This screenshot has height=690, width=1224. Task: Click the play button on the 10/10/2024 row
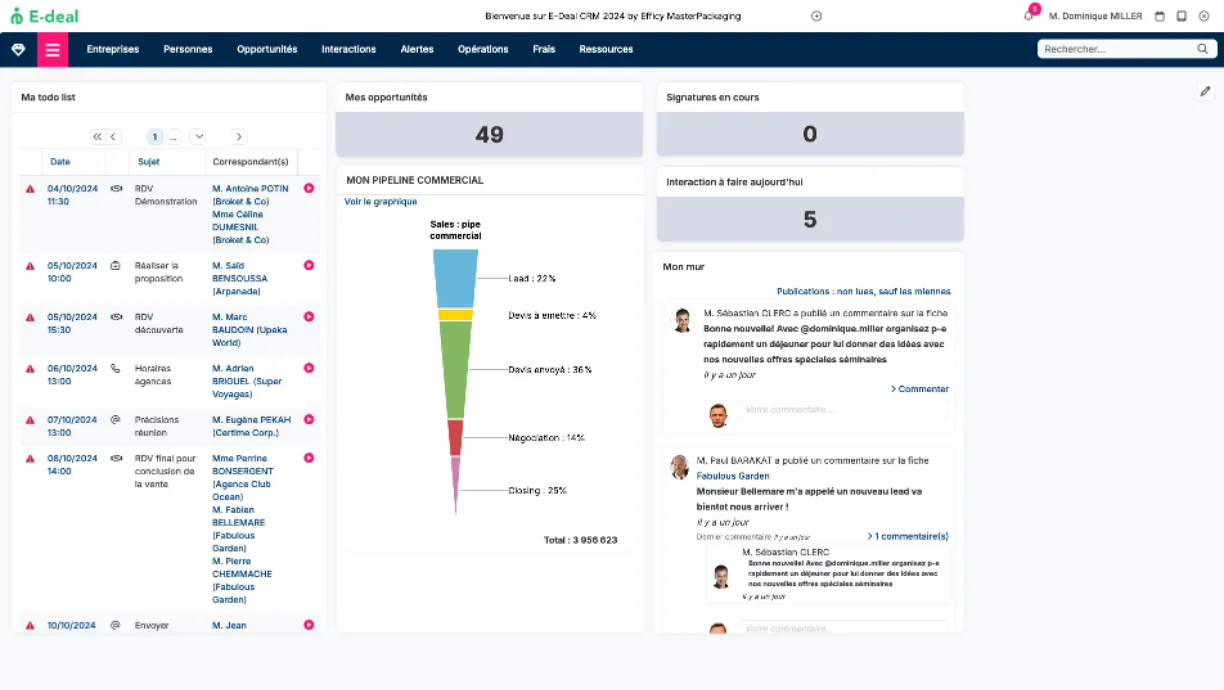click(x=309, y=625)
